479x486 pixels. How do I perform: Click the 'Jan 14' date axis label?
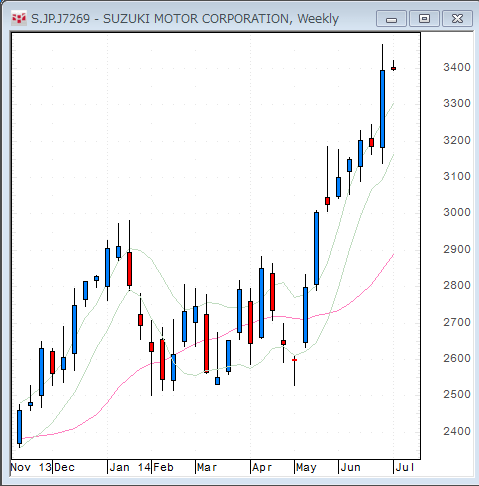click(130, 467)
